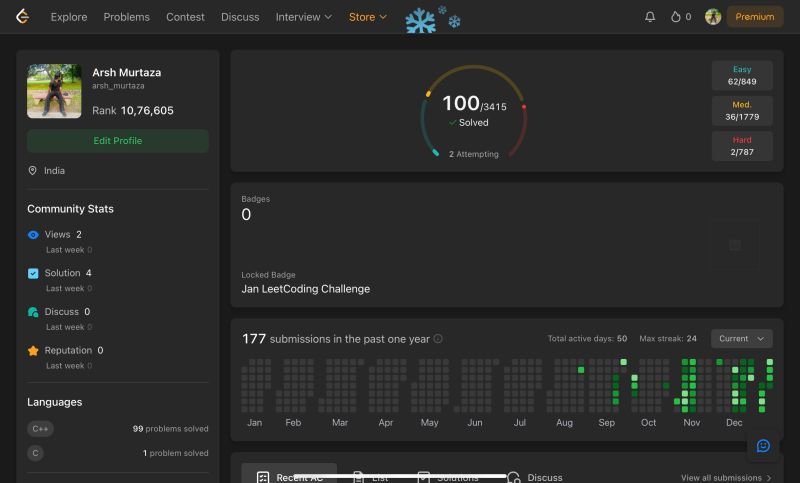Click '99 problems solved' text
800x483 pixels.
click(x=170, y=428)
